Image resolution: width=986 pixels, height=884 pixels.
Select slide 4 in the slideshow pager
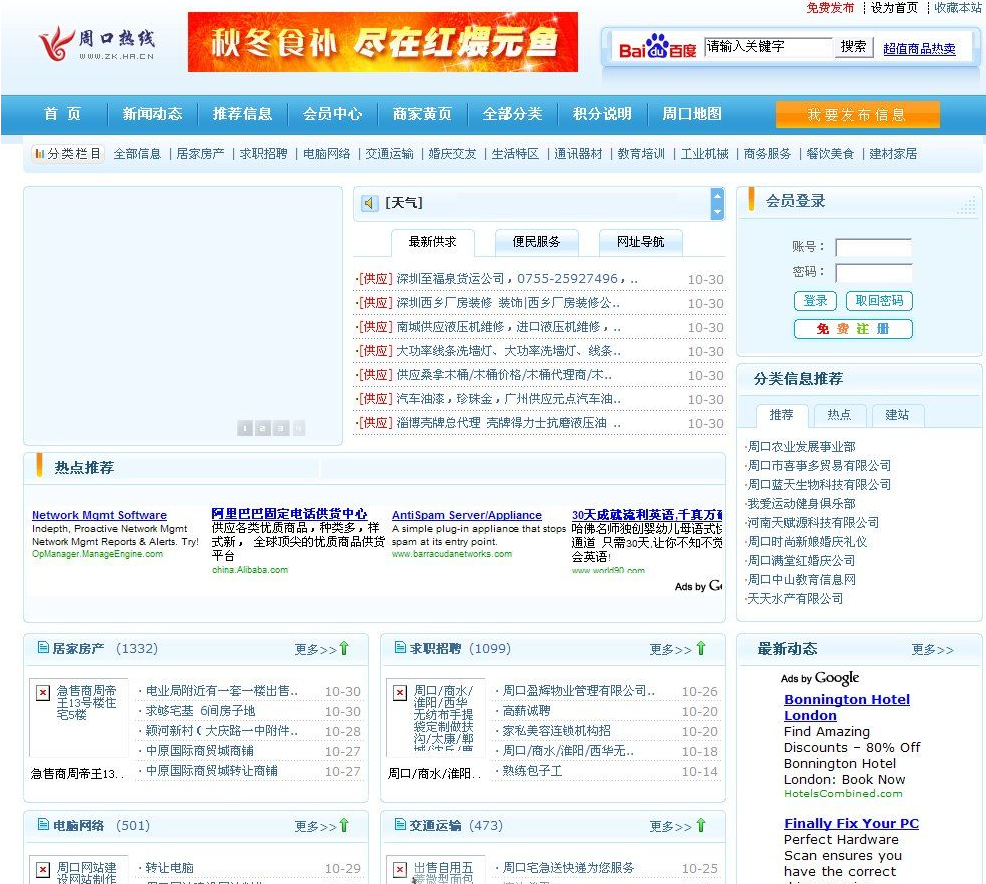click(x=299, y=428)
